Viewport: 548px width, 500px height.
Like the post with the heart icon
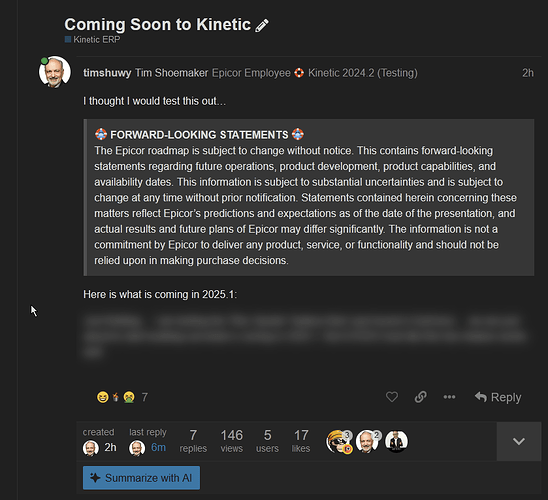pos(391,397)
